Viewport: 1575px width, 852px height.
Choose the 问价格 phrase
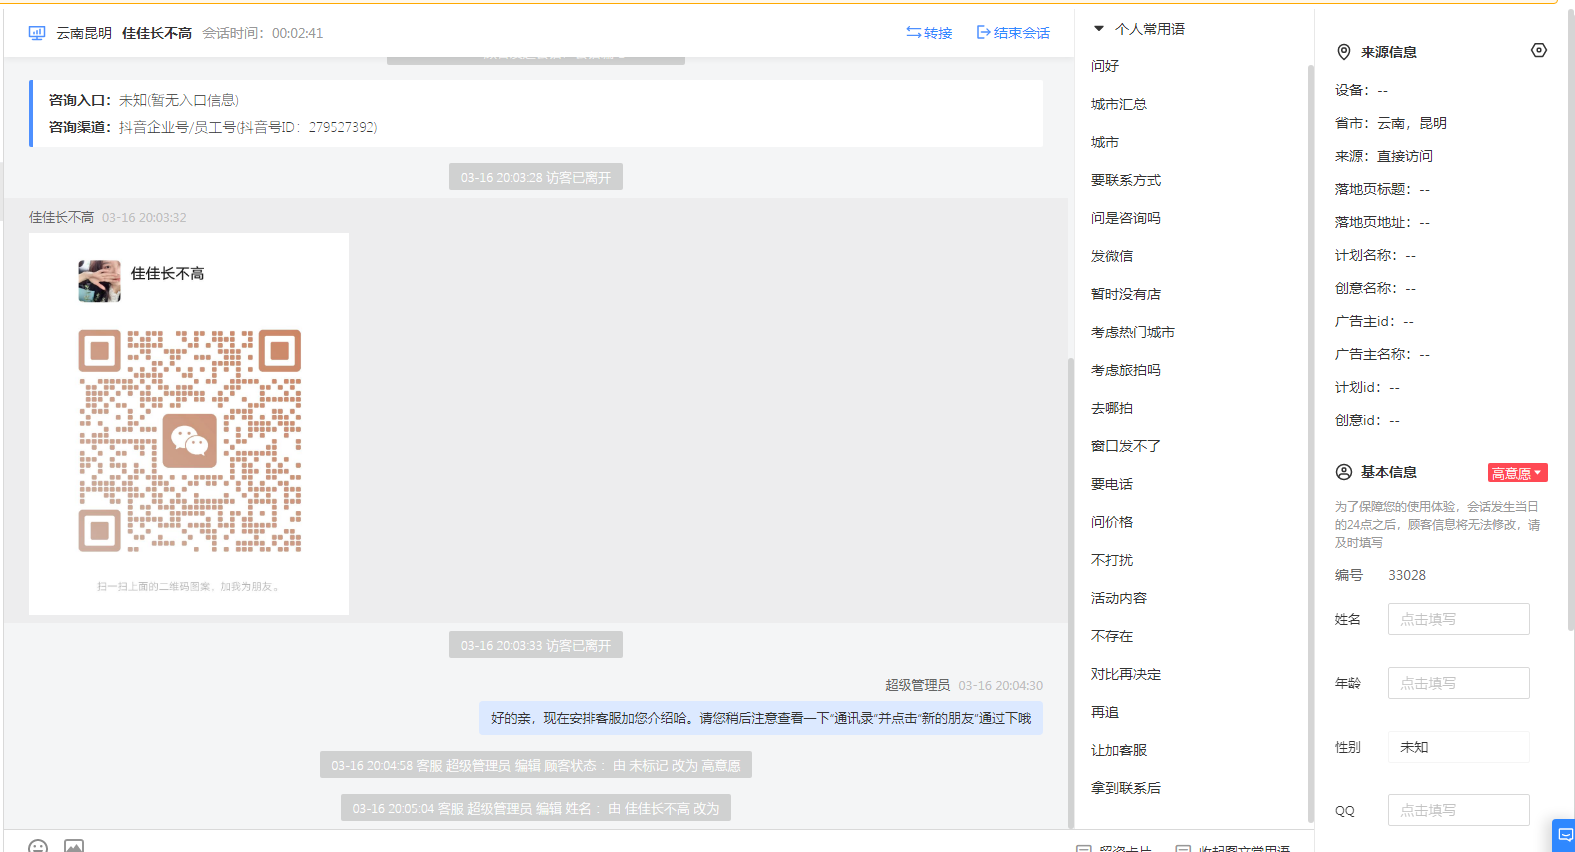pyautogui.click(x=1112, y=522)
